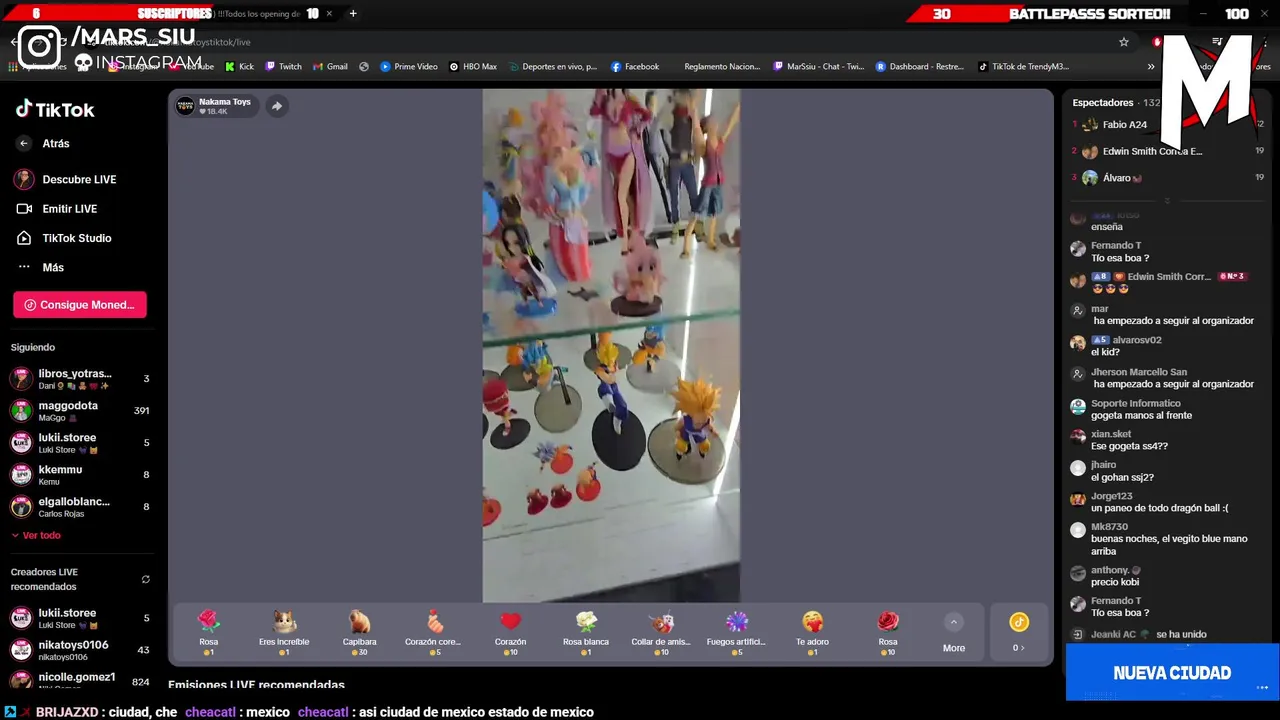Click the Nakama Toys streamer avatar
The image size is (1280, 720).
click(x=186, y=106)
